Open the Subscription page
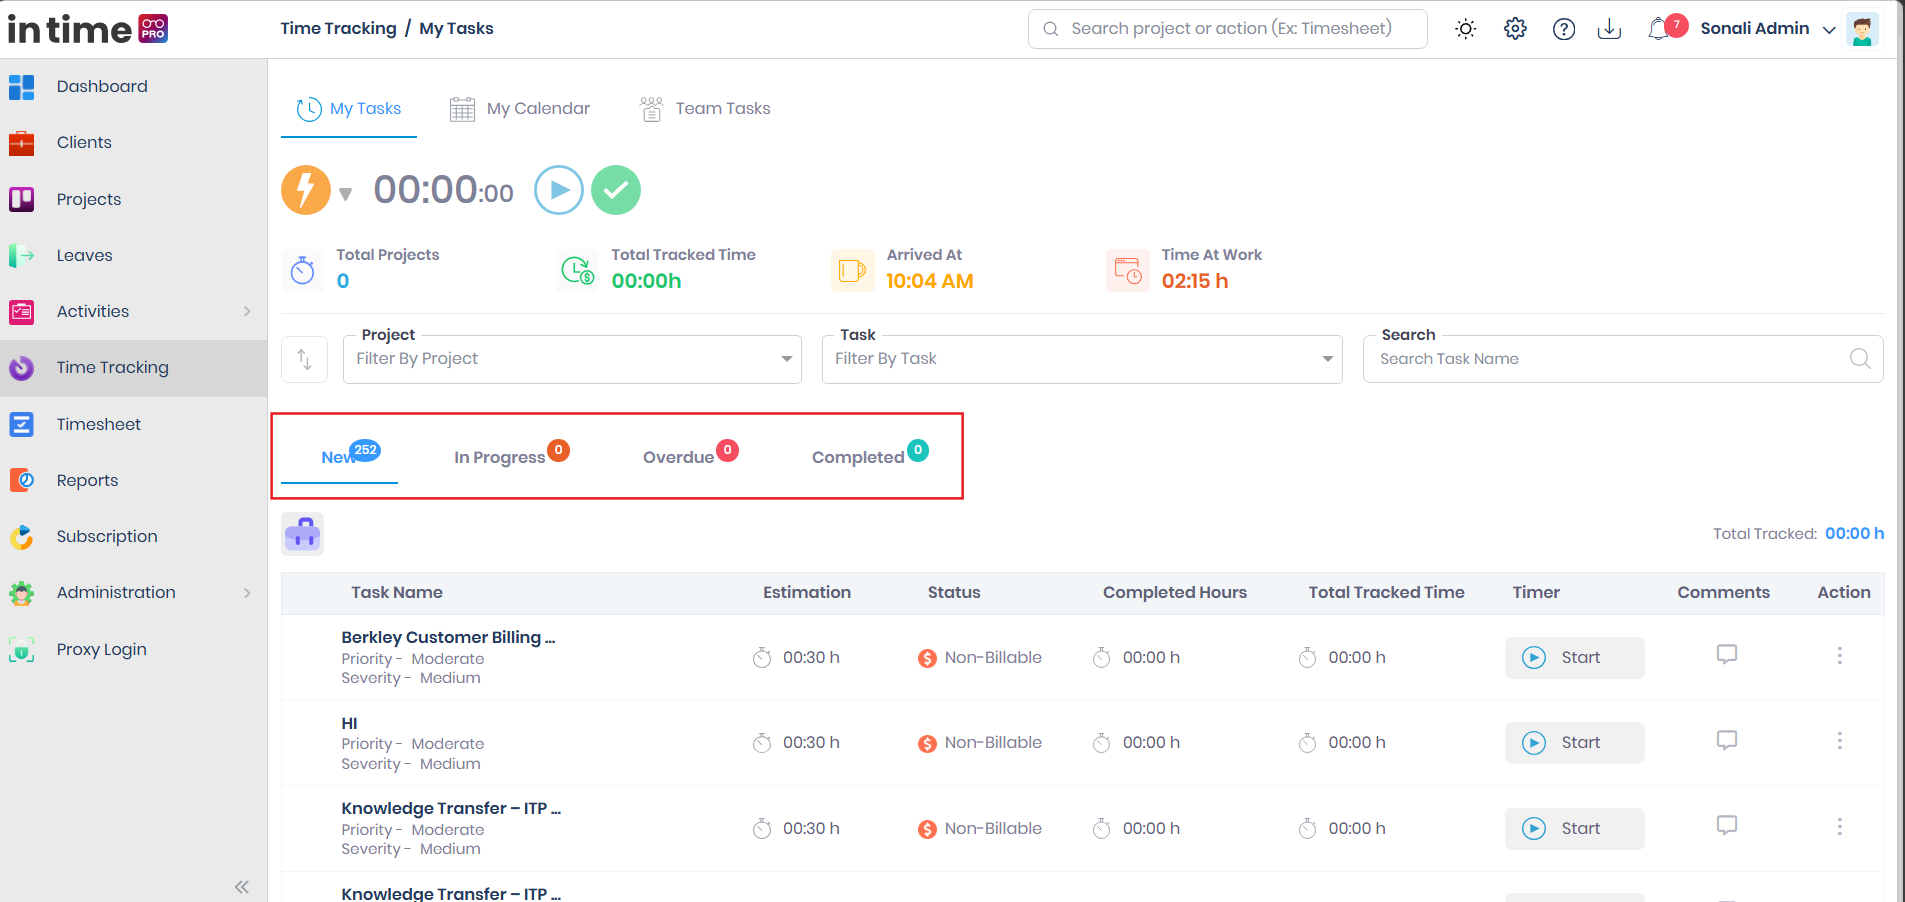1905x902 pixels. (x=107, y=536)
